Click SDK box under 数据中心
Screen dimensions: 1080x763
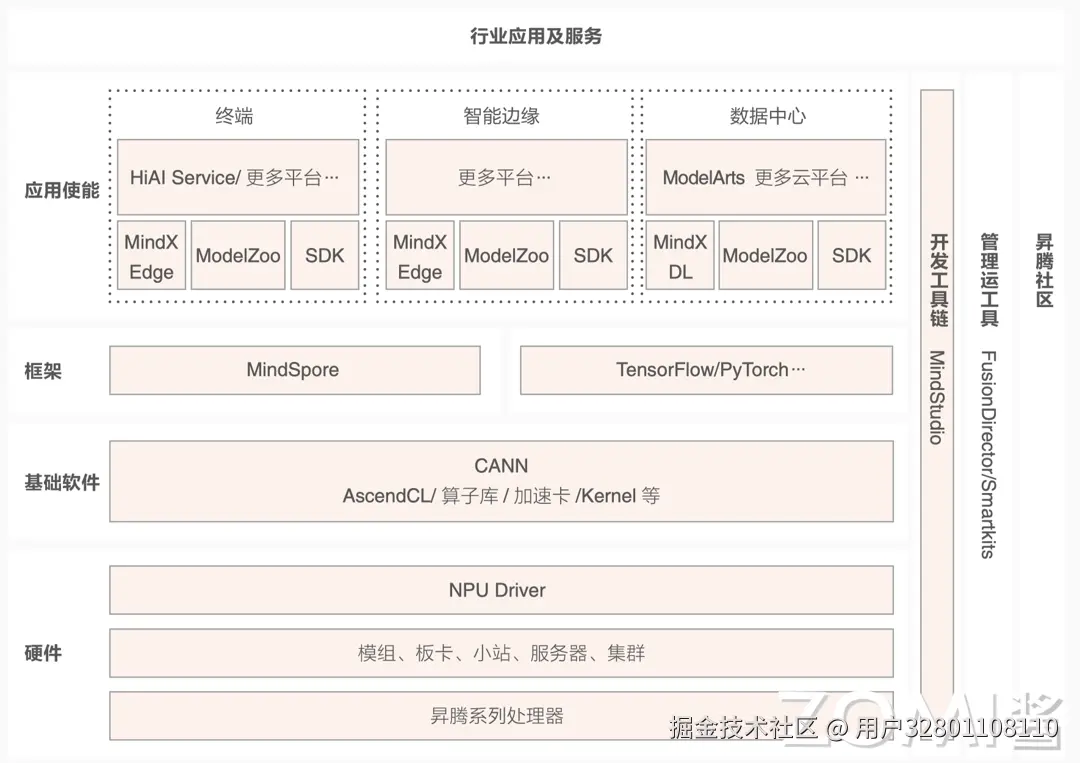tap(852, 255)
